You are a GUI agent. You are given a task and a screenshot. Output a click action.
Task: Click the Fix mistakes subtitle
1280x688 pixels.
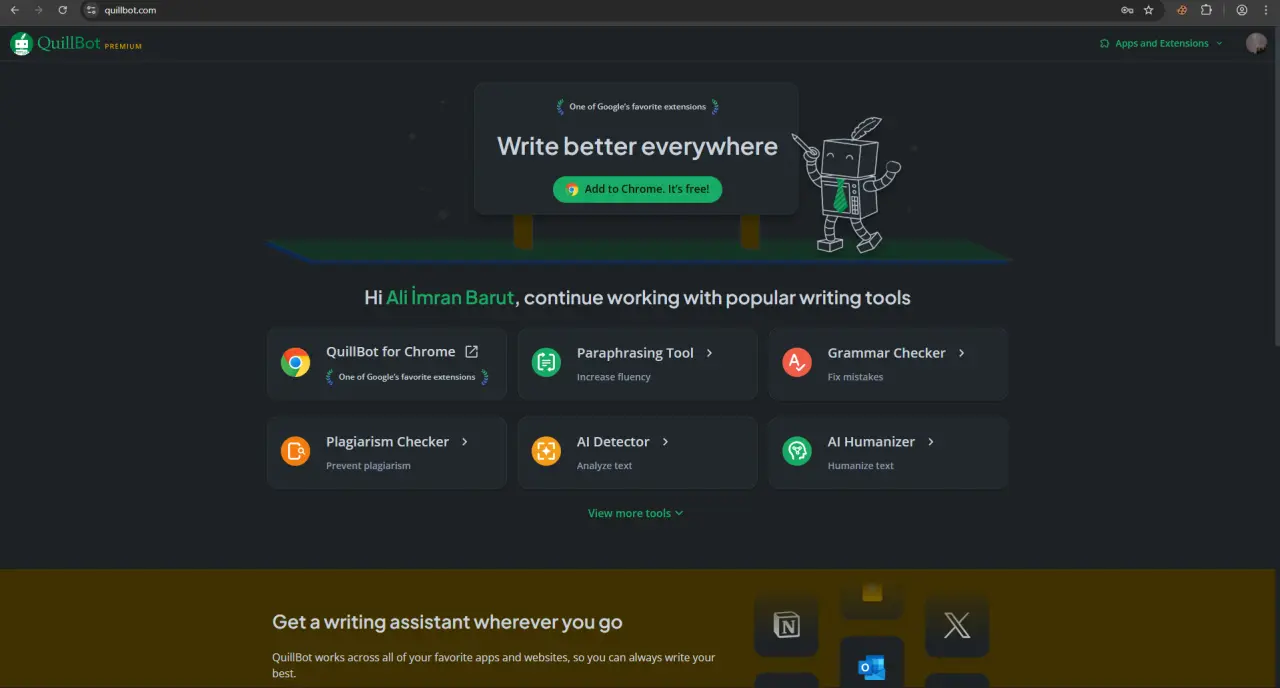pyautogui.click(x=855, y=377)
